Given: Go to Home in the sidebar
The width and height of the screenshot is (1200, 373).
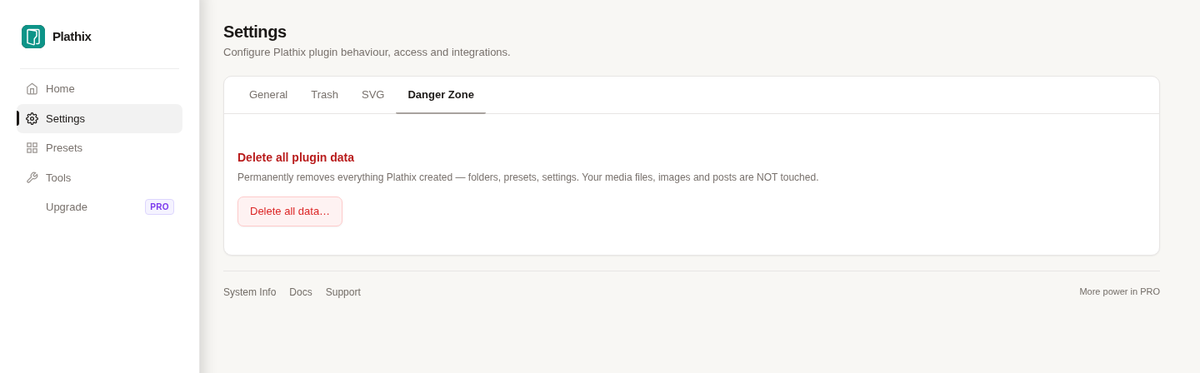Looking at the screenshot, I should (100, 89).
